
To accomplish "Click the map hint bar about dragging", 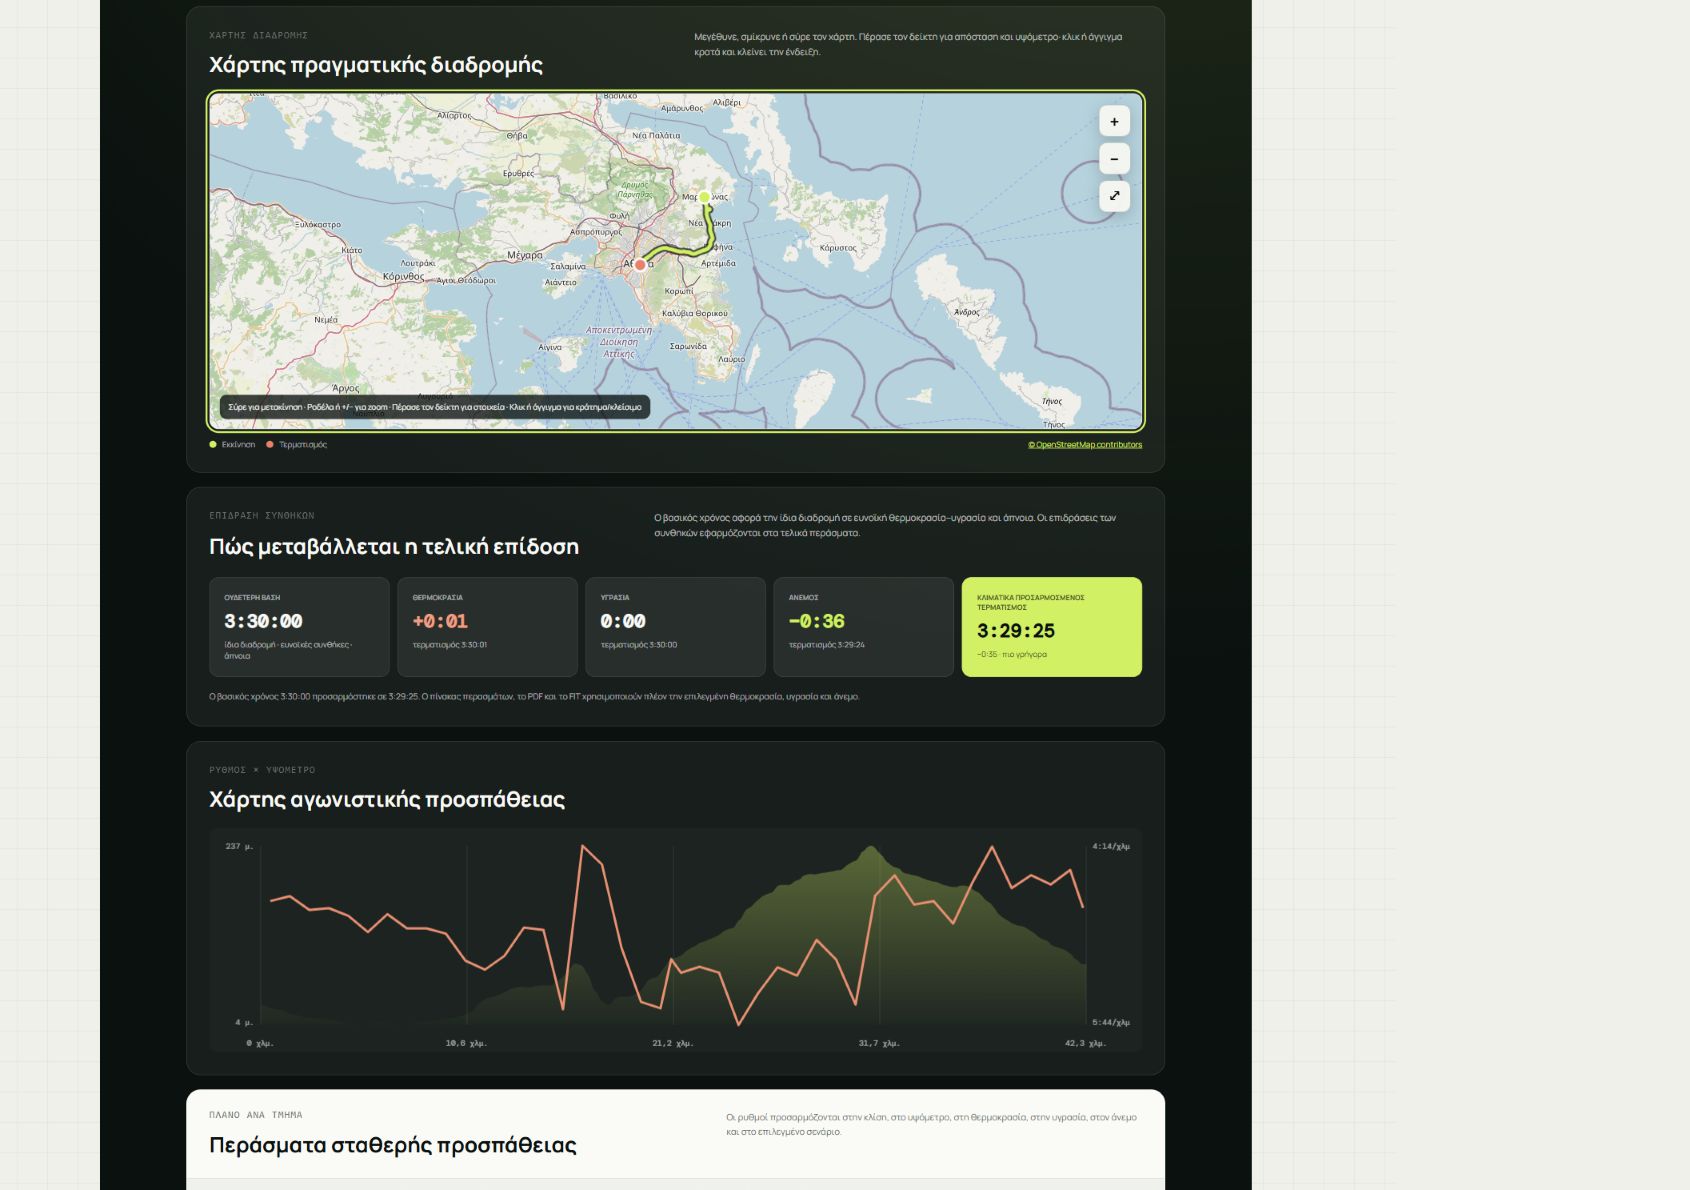I will (x=435, y=407).
